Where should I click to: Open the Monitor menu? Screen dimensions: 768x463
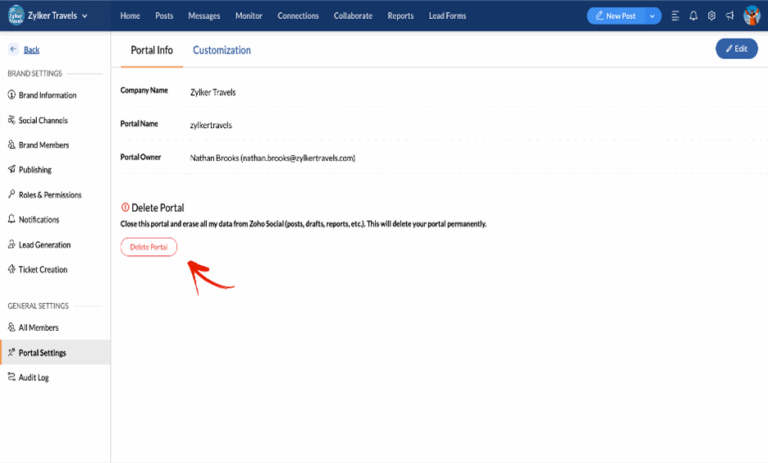pyautogui.click(x=249, y=16)
